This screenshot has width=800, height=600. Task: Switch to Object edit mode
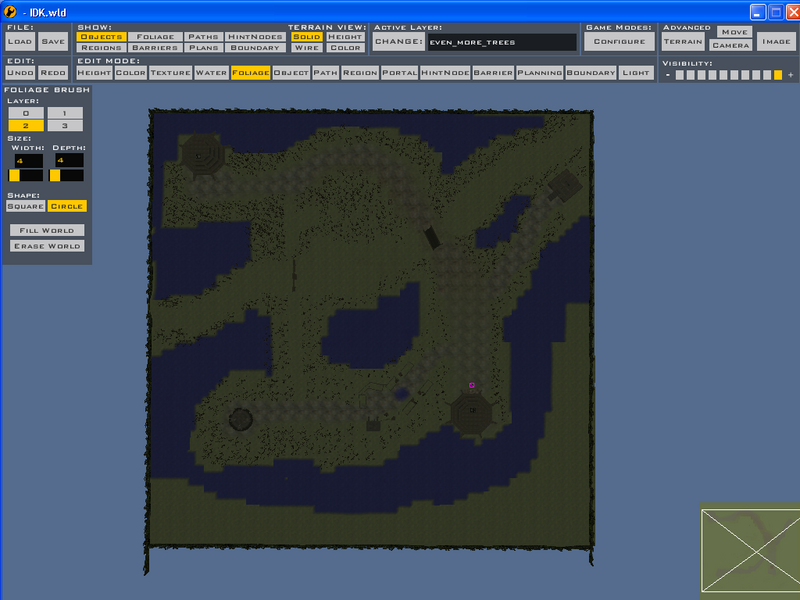click(291, 72)
